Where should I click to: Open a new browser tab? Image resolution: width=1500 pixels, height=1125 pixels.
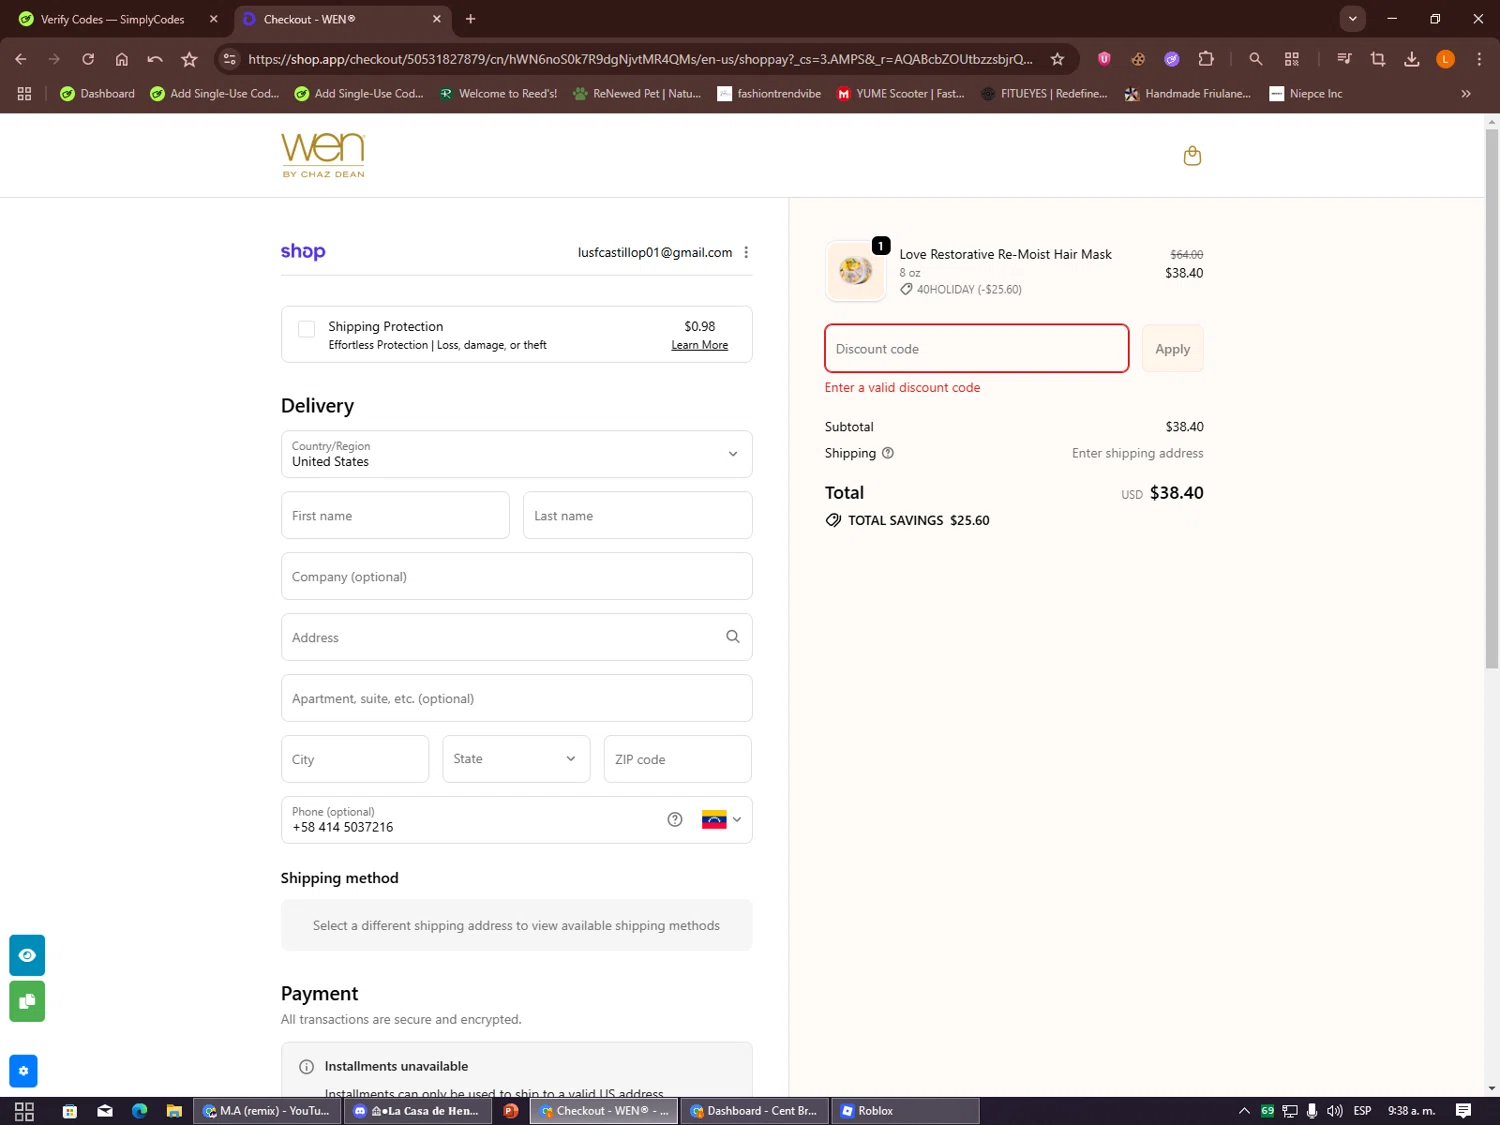[471, 19]
